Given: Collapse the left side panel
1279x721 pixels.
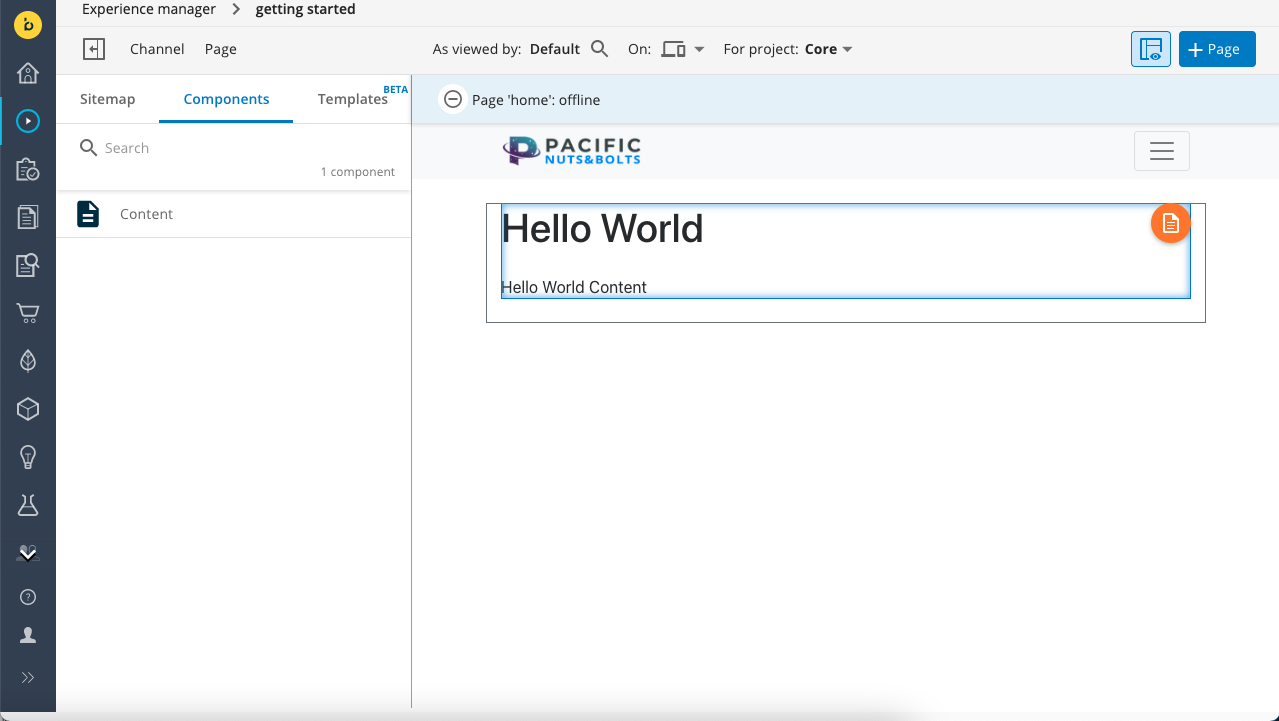Looking at the screenshot, I should click(x=94, y=49).
